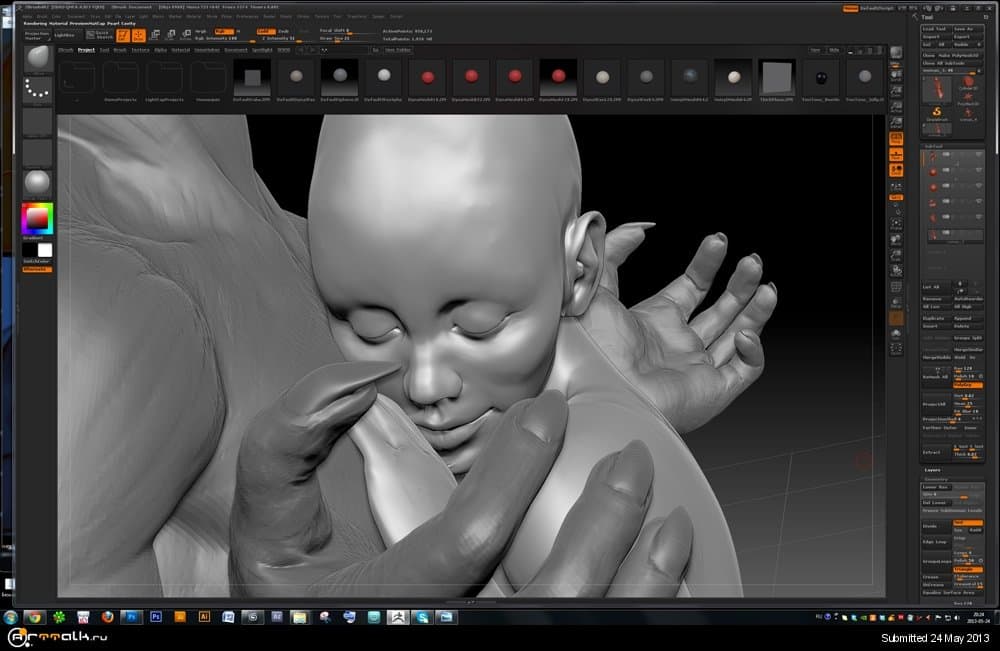Image resolution: width=1000 pixels, height=651 pixels.
Task: Switch to the Project tab in LightBox
Action: pyautogui.click(x=86, y=49)
